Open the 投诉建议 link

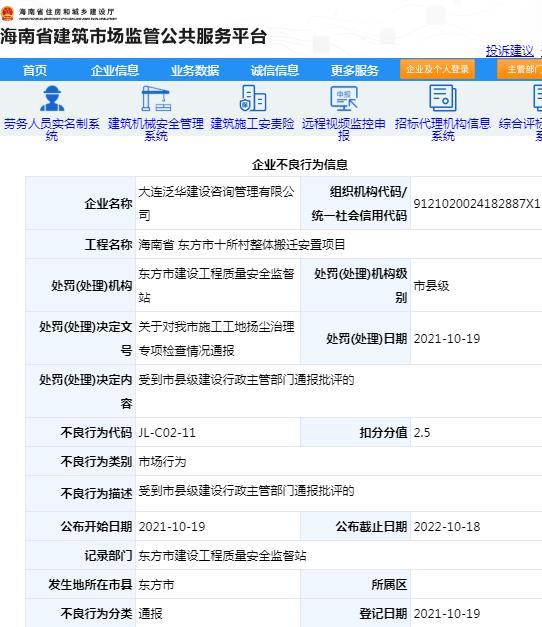coord(510,51)
